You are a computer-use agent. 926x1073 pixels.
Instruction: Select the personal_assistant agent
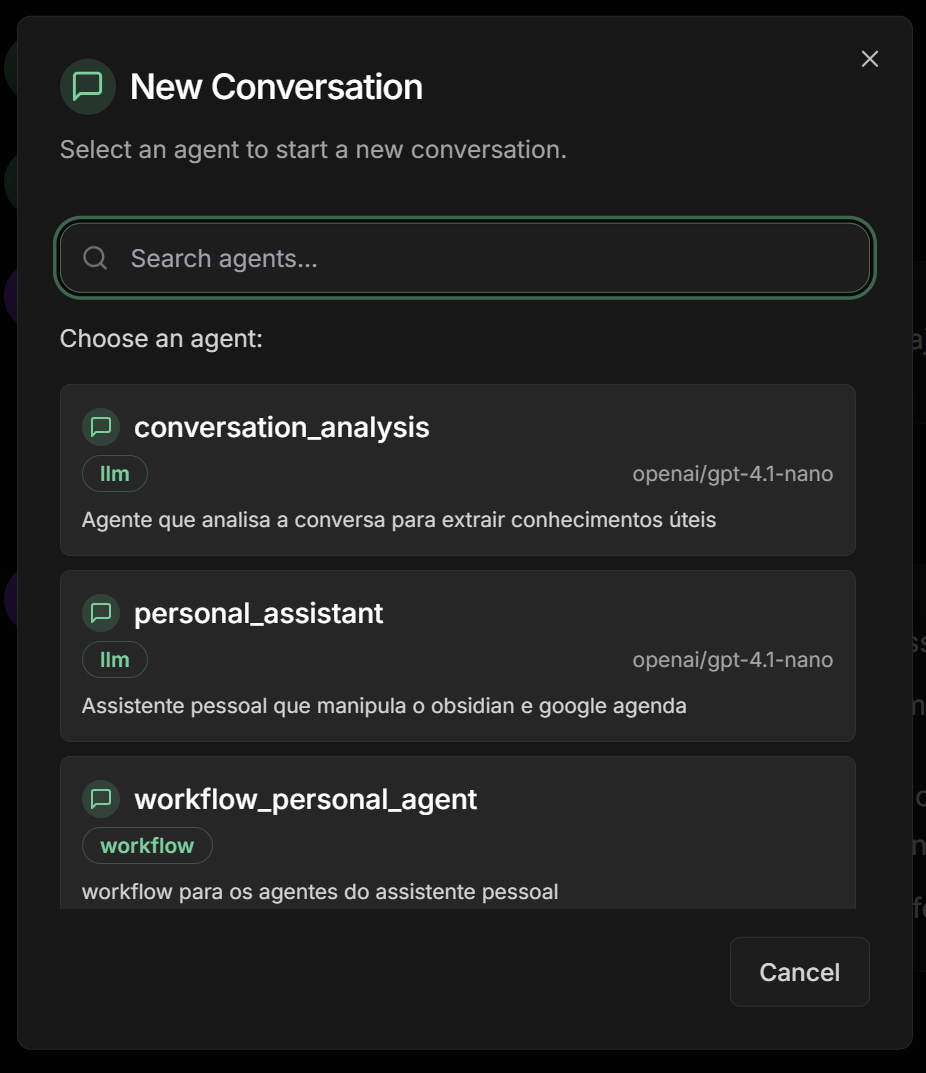(458, 655)
